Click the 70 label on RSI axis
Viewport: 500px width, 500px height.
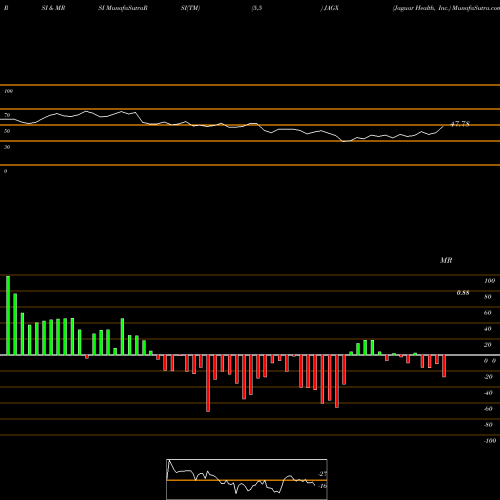pyautogui.click(x=7, y=115)
